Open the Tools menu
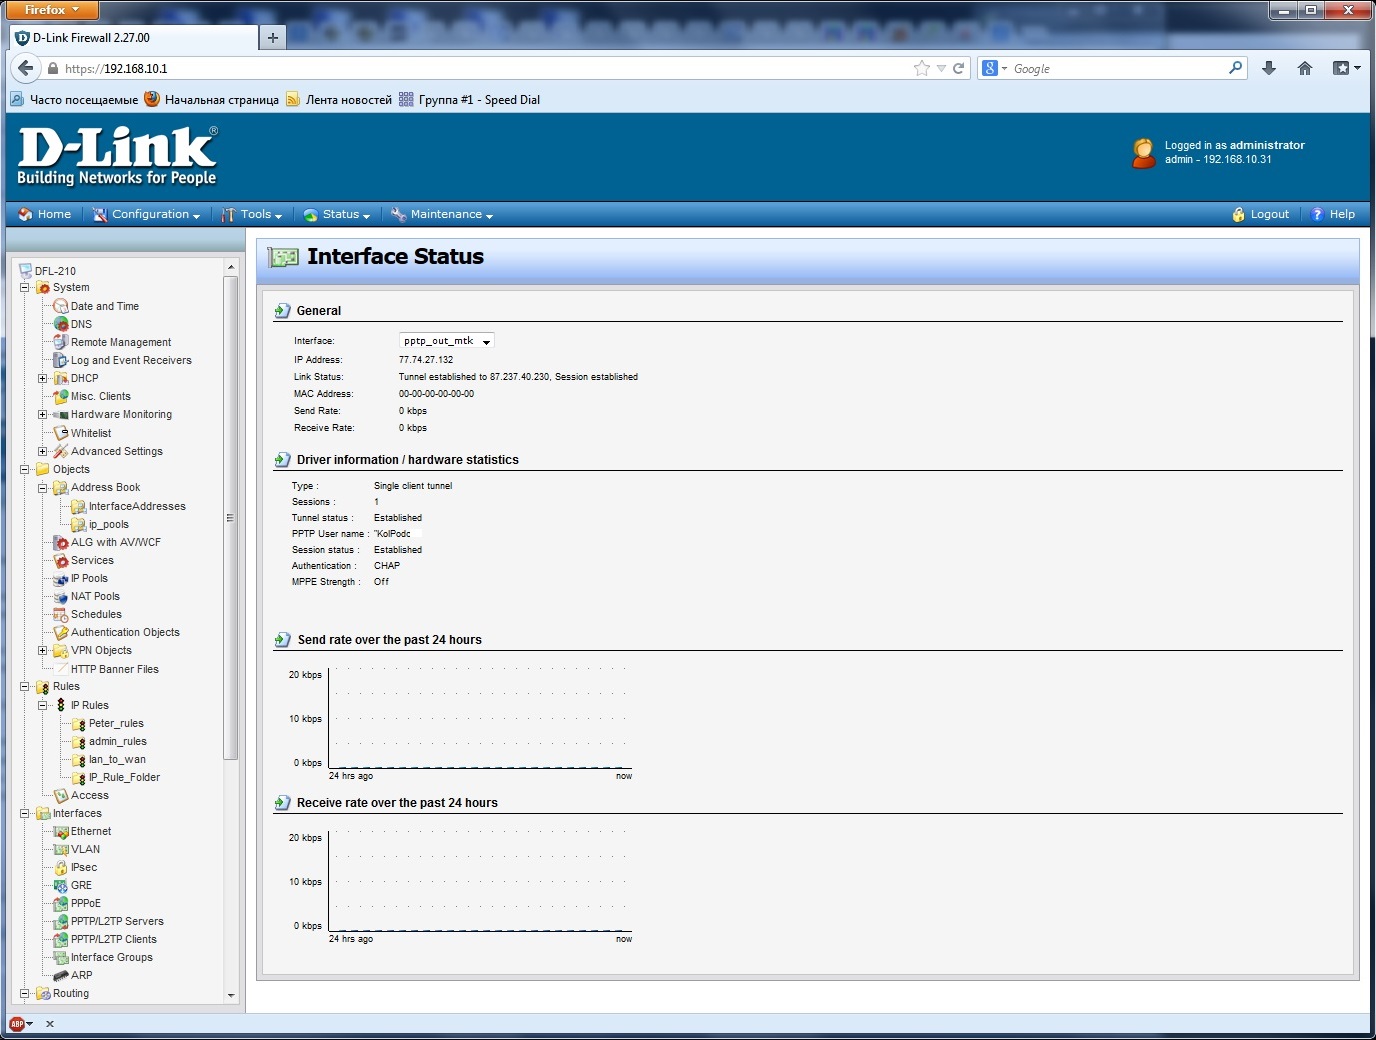The height and width of the screenshot is (1040, 1376). pos(252,214)
